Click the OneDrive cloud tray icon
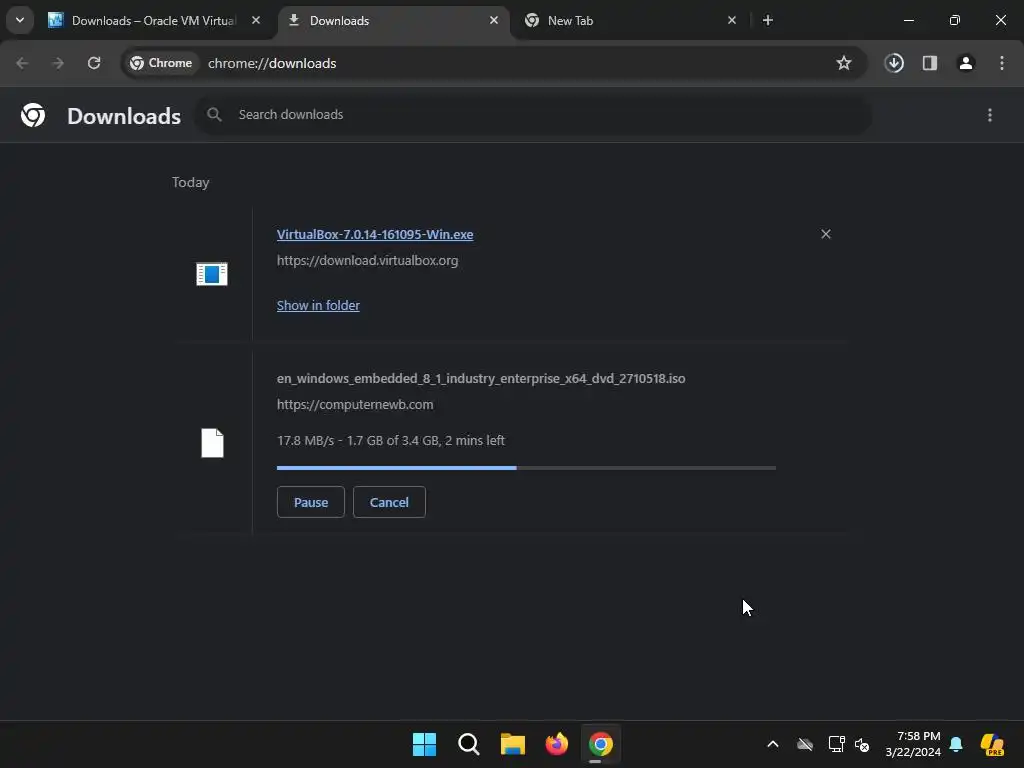The width and height of the screenshot is (1024, 768). pos(805,744)
